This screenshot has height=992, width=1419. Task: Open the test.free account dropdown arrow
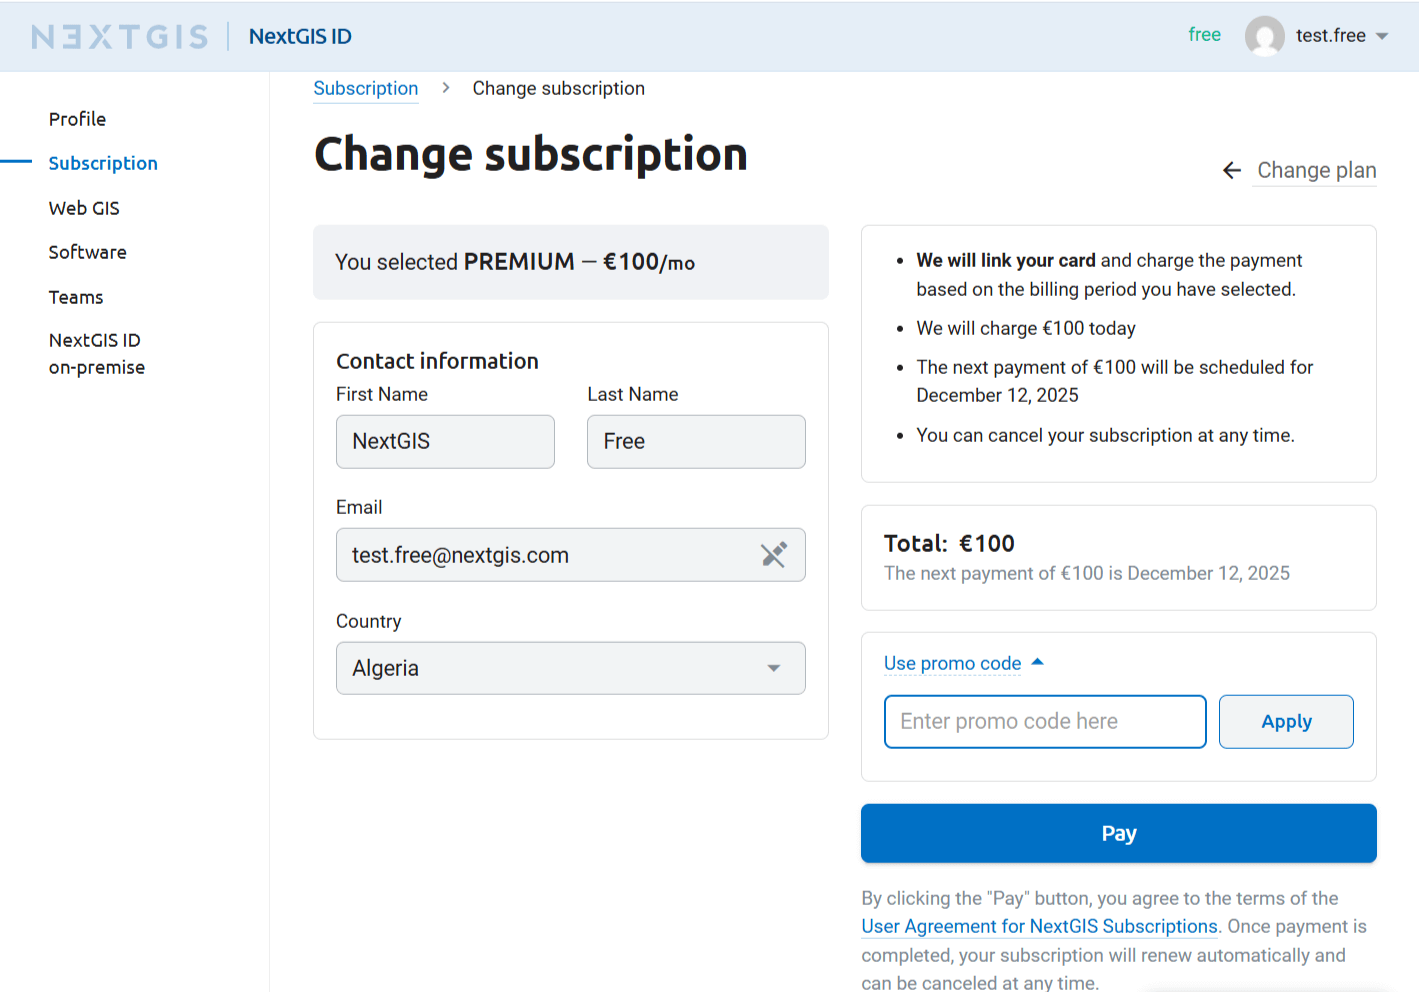(x=1382, y=36)
